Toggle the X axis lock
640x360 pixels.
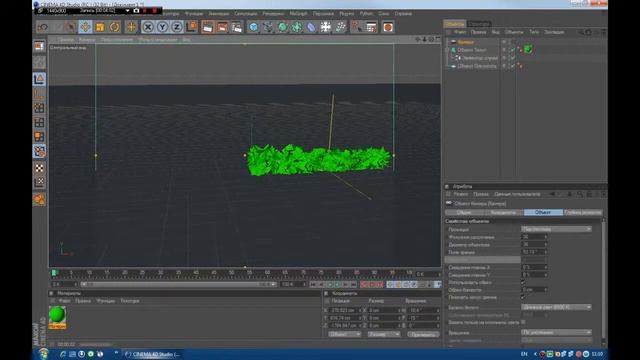click(148, 27)
